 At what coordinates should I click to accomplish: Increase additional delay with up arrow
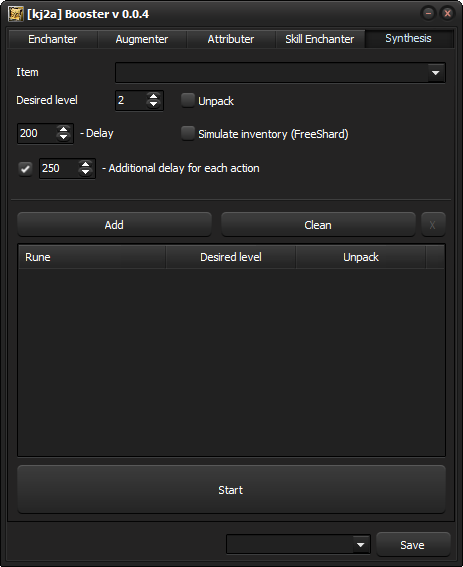point(86,164)
